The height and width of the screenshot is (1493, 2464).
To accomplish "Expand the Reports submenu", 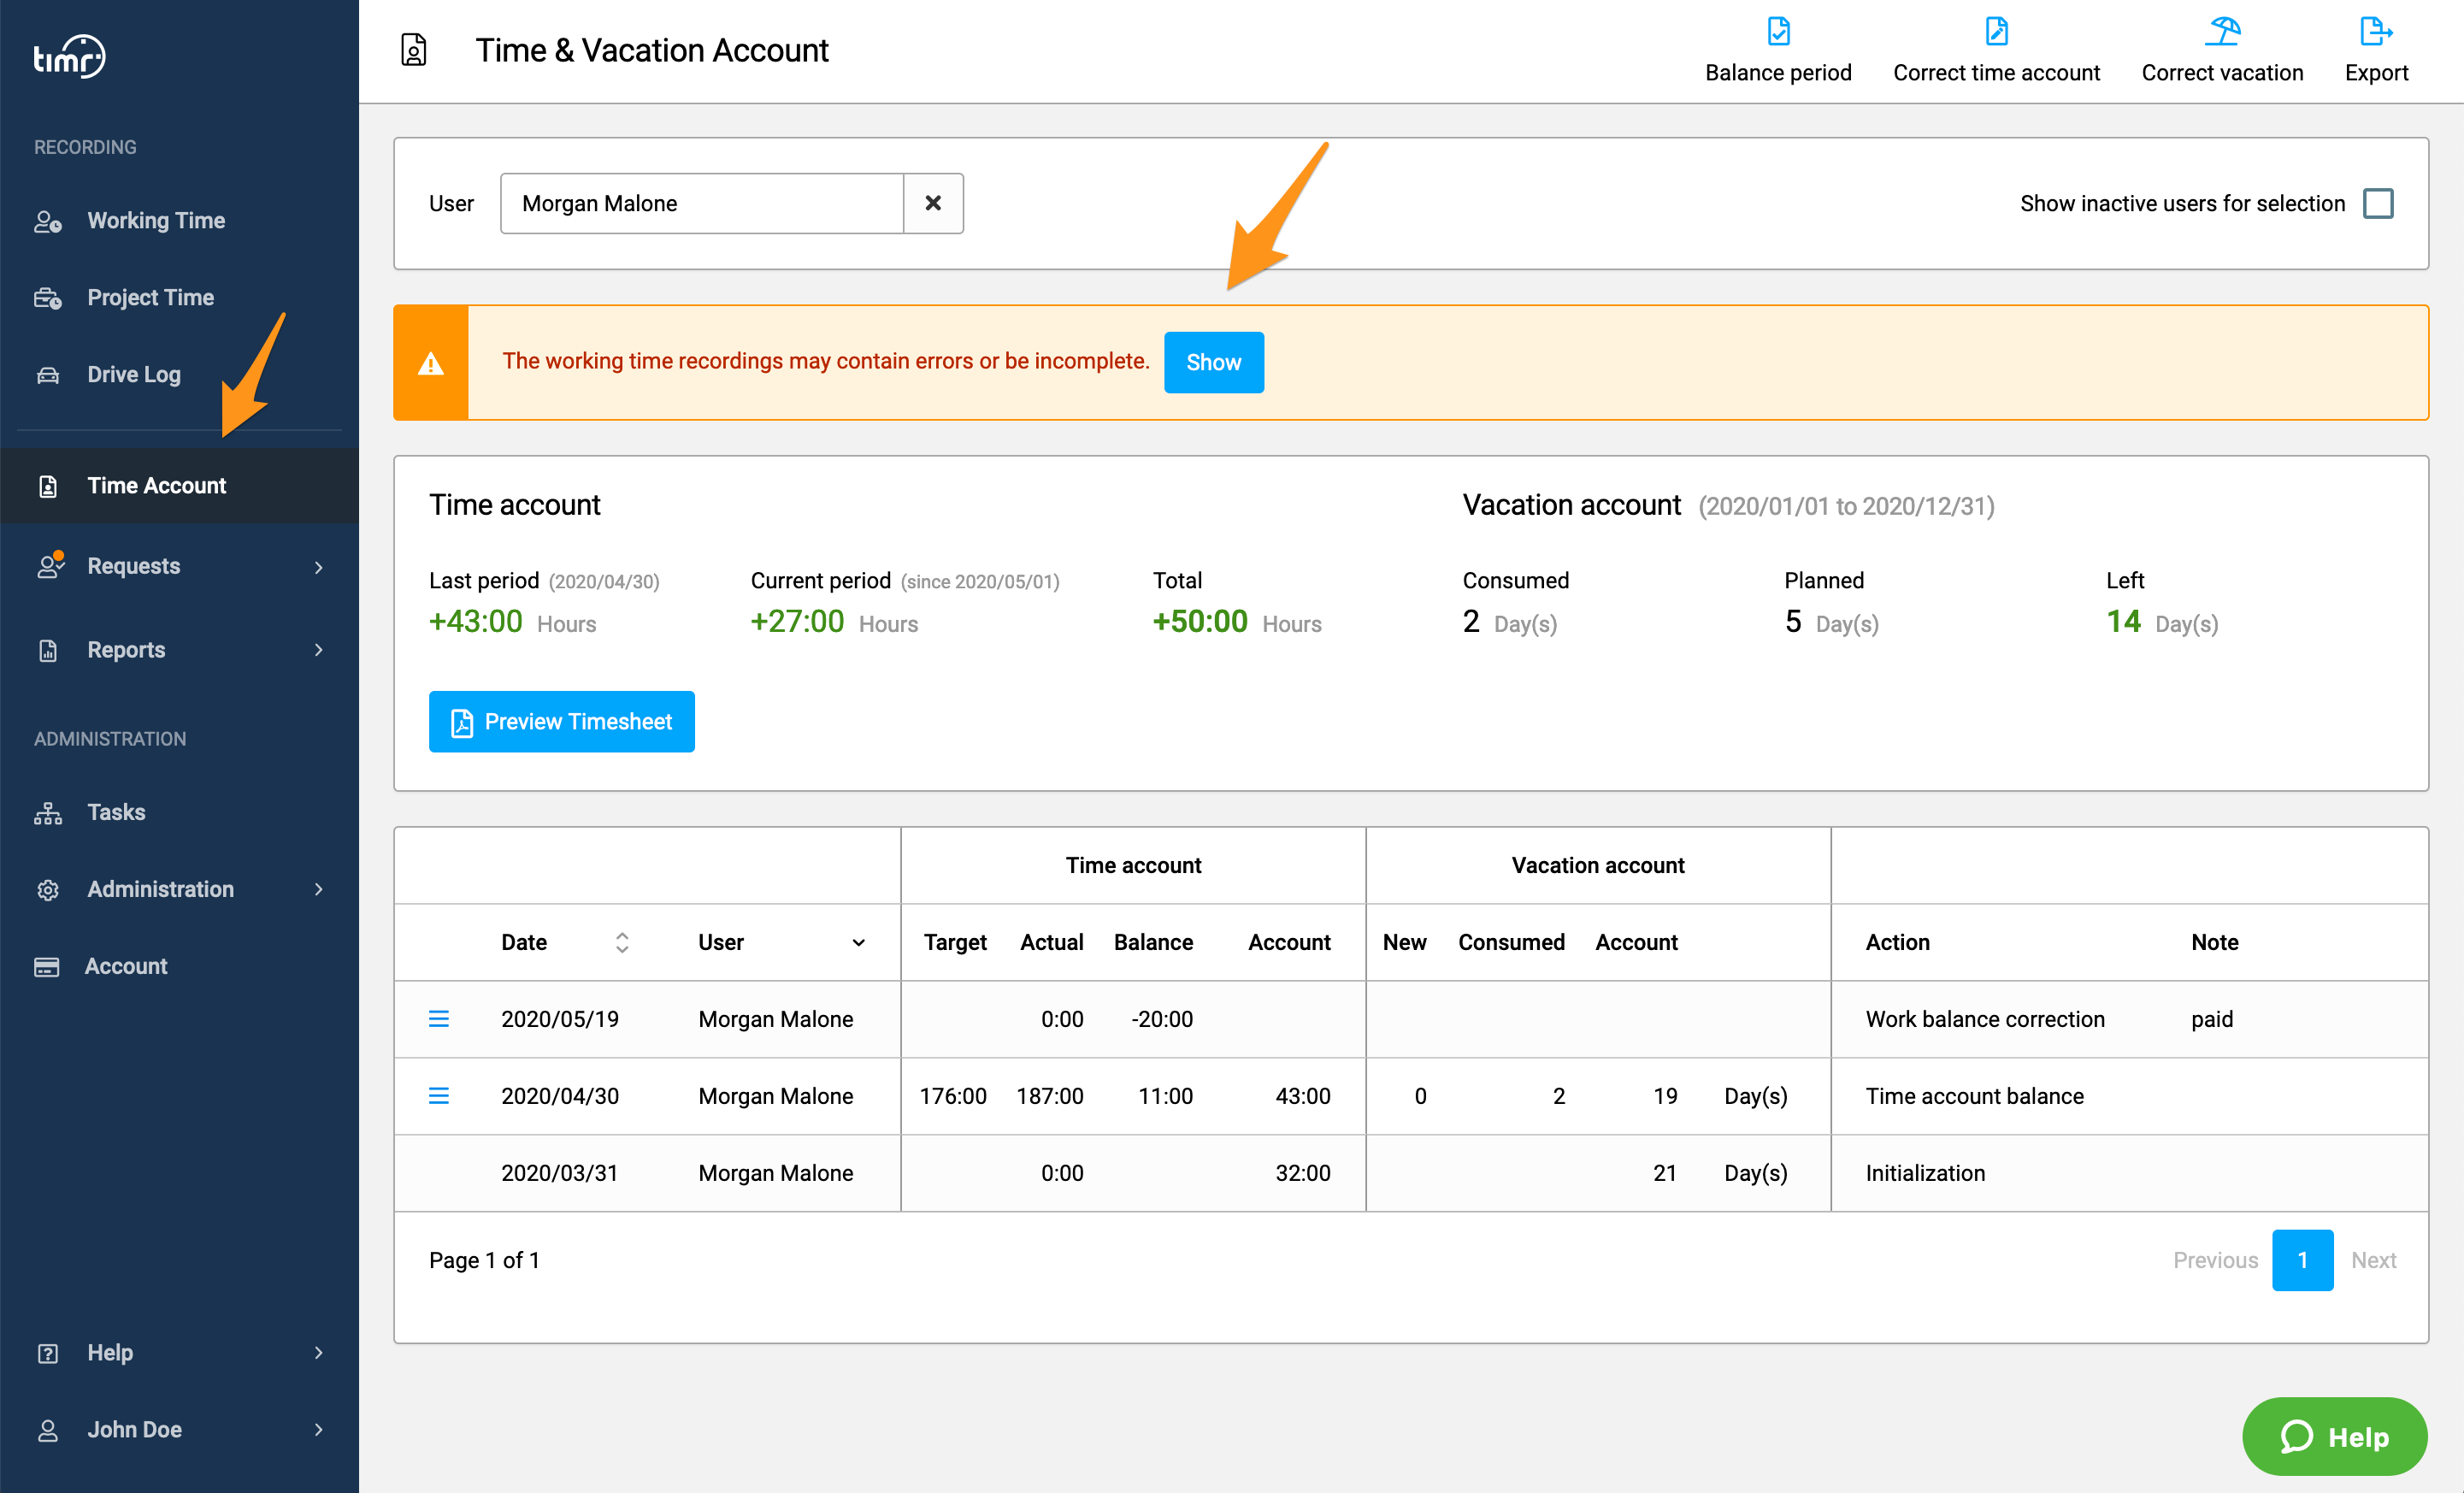I will 179,650.
